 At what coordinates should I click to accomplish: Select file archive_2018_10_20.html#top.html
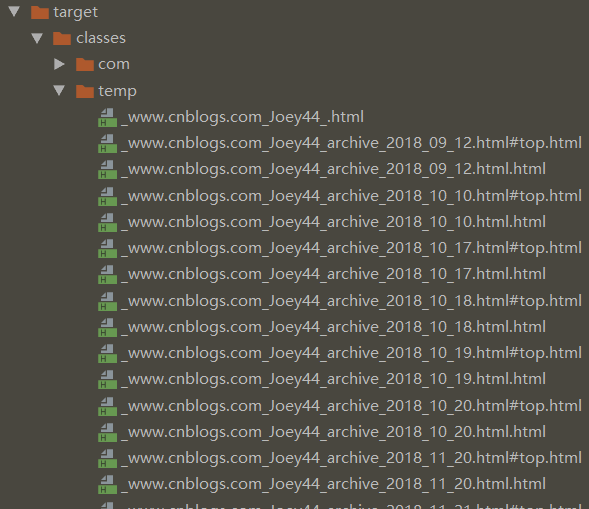(351, 406)
